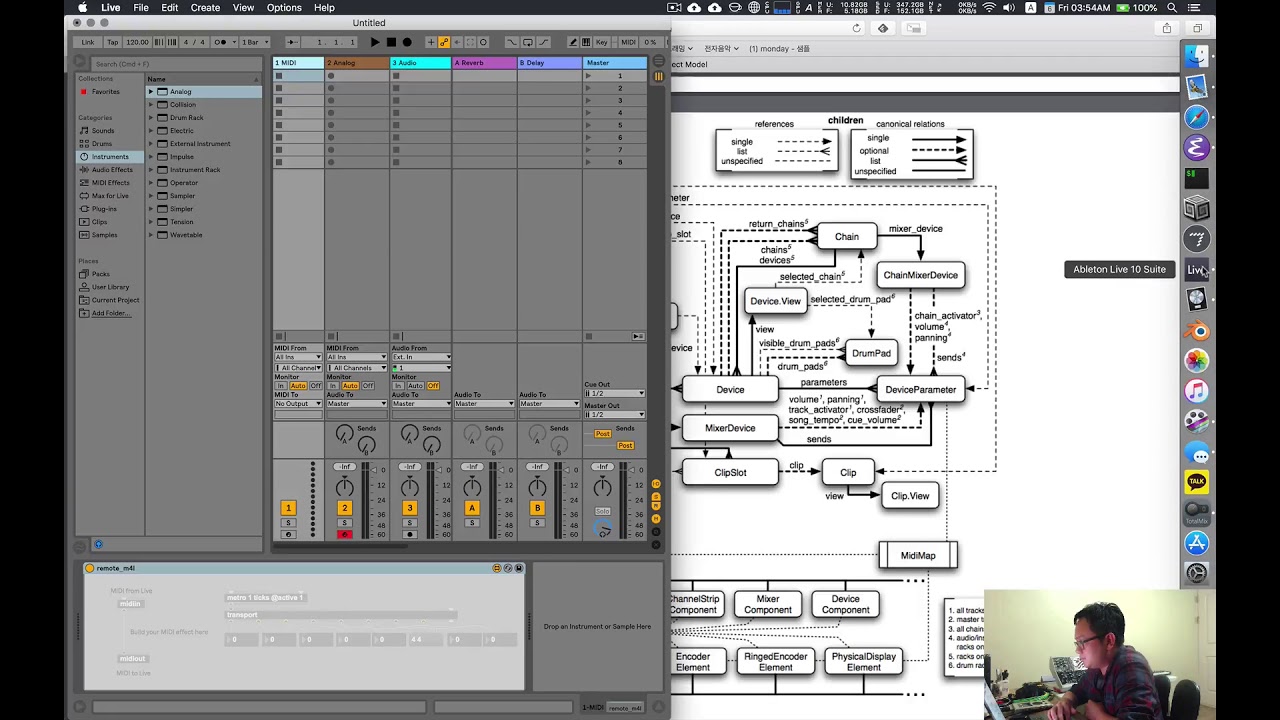The width and height of the screenshot is (1280, 720).
Task: Set track 1 MIDI monitor to In
Action: pyautogui.click(x=281, y=386)
